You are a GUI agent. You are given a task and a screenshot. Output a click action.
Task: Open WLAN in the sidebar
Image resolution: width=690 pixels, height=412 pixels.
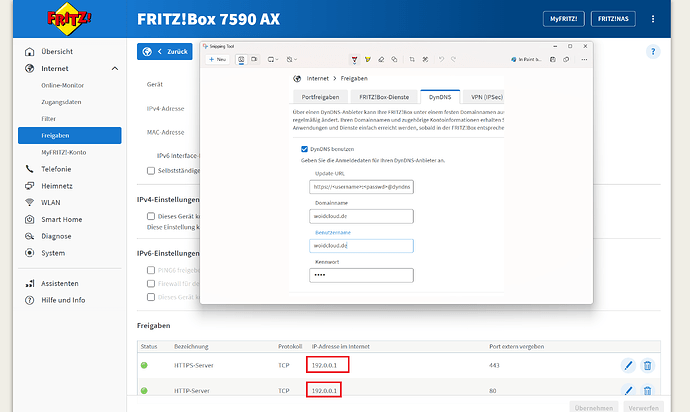tap(51, 202)
